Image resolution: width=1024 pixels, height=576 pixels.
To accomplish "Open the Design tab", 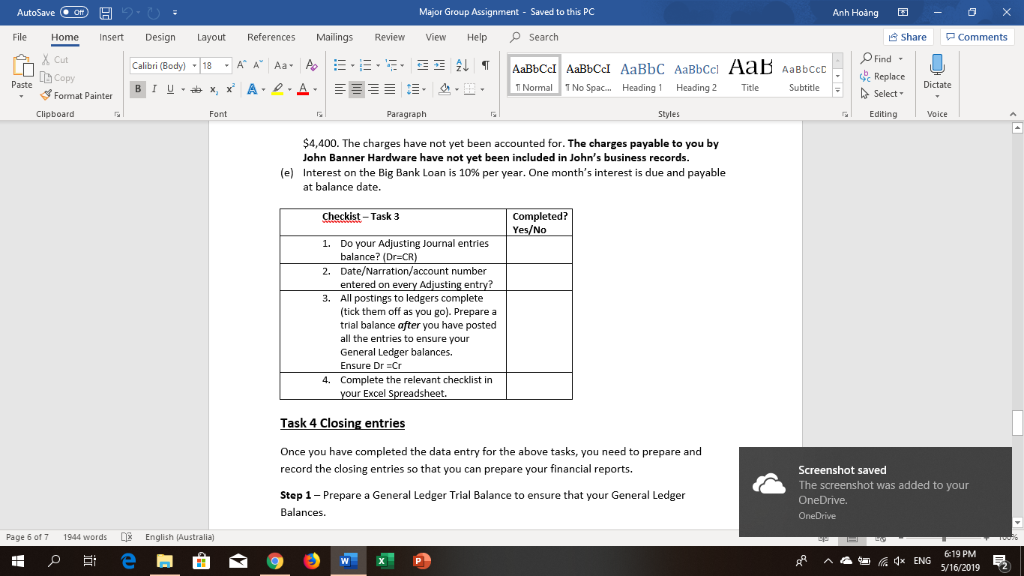I will (160, 37).
